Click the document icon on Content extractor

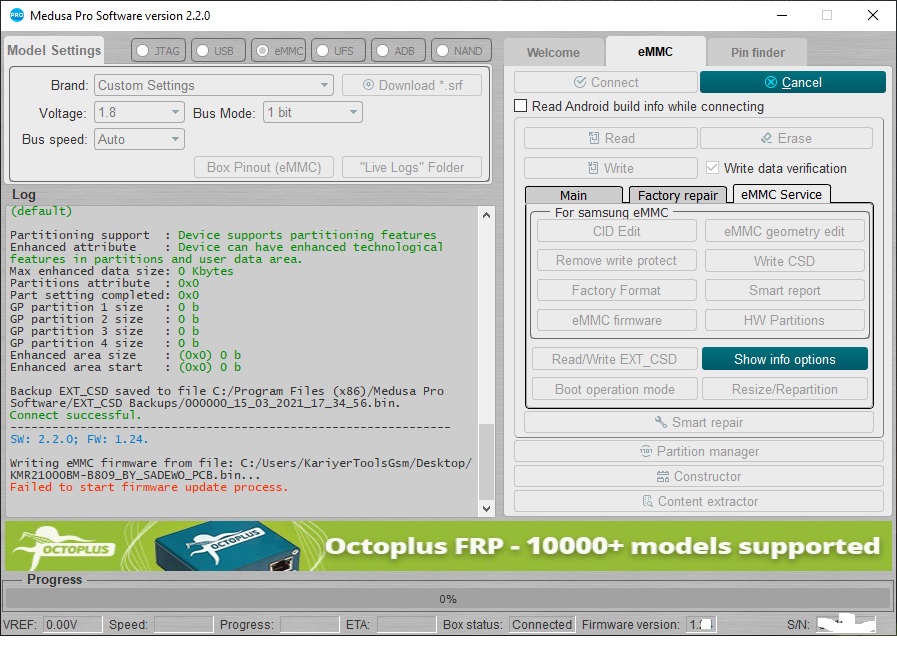[647, 502]
